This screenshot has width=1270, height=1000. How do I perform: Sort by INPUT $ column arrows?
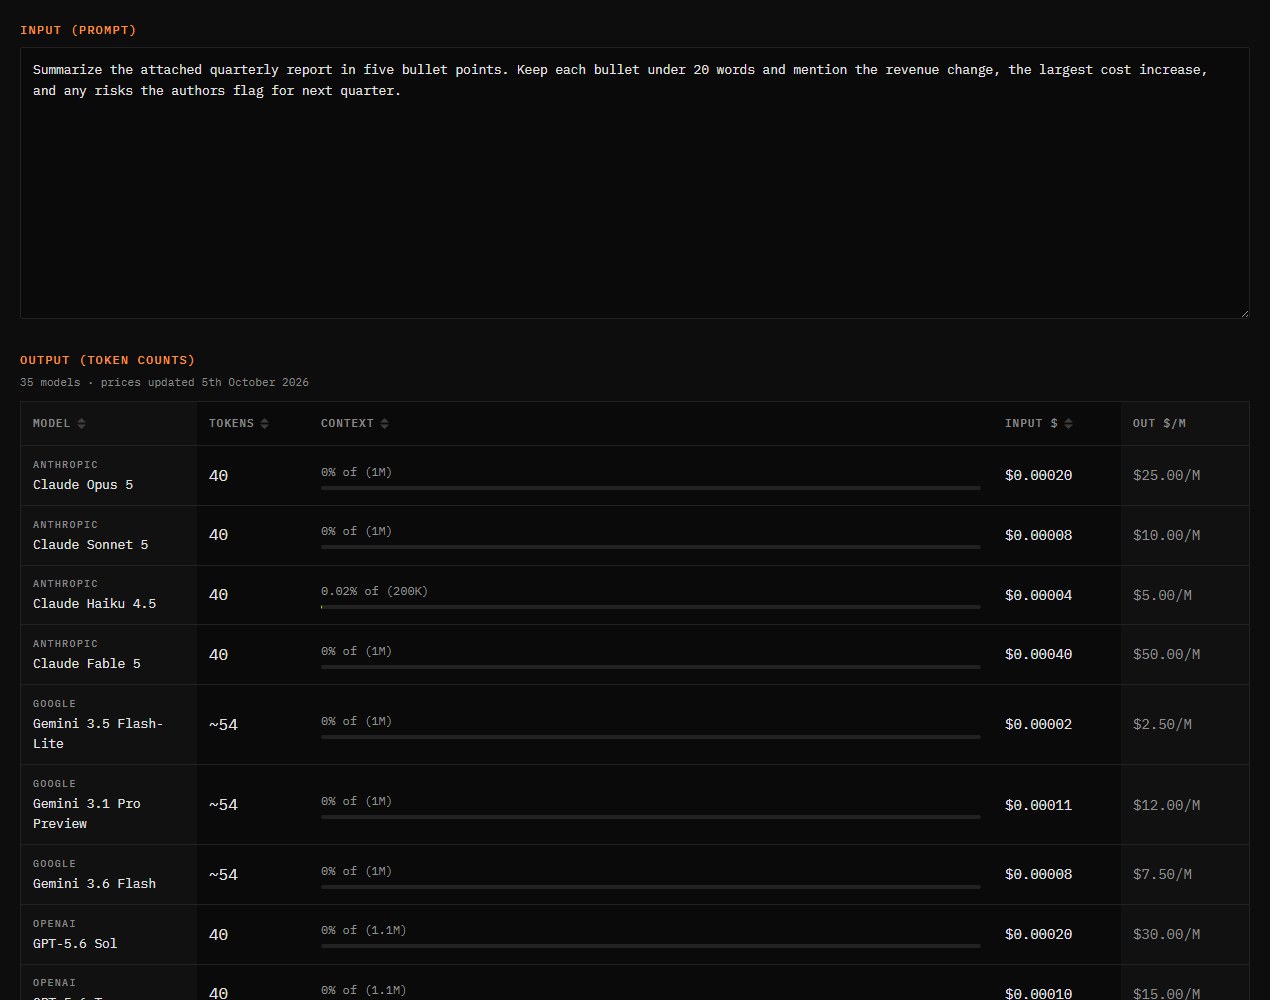1068,424
